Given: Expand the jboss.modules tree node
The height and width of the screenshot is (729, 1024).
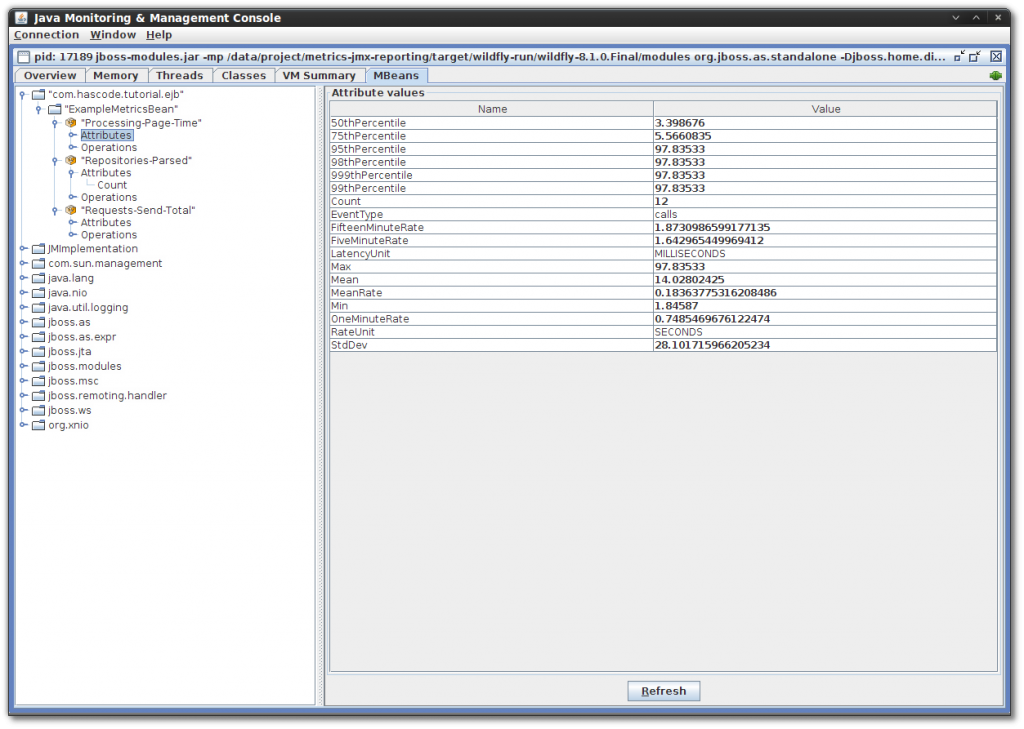Looking at the screenshot, I should (x=22, y=366).
